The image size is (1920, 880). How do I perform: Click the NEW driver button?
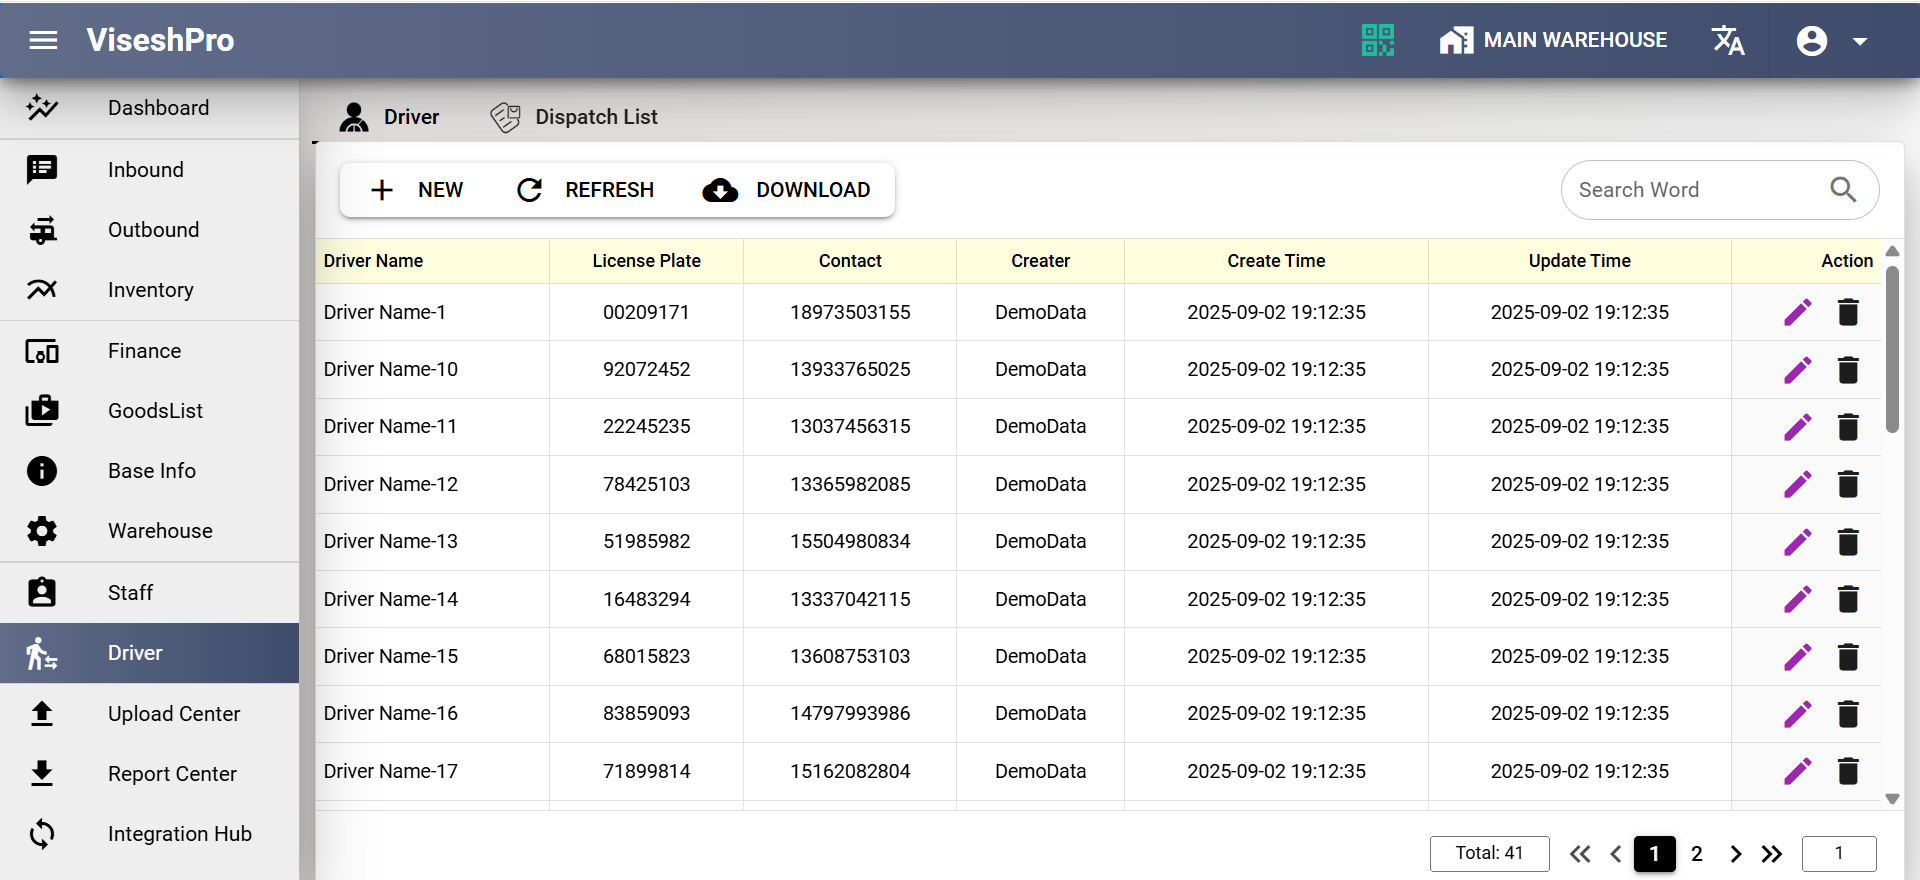point(417,190)
